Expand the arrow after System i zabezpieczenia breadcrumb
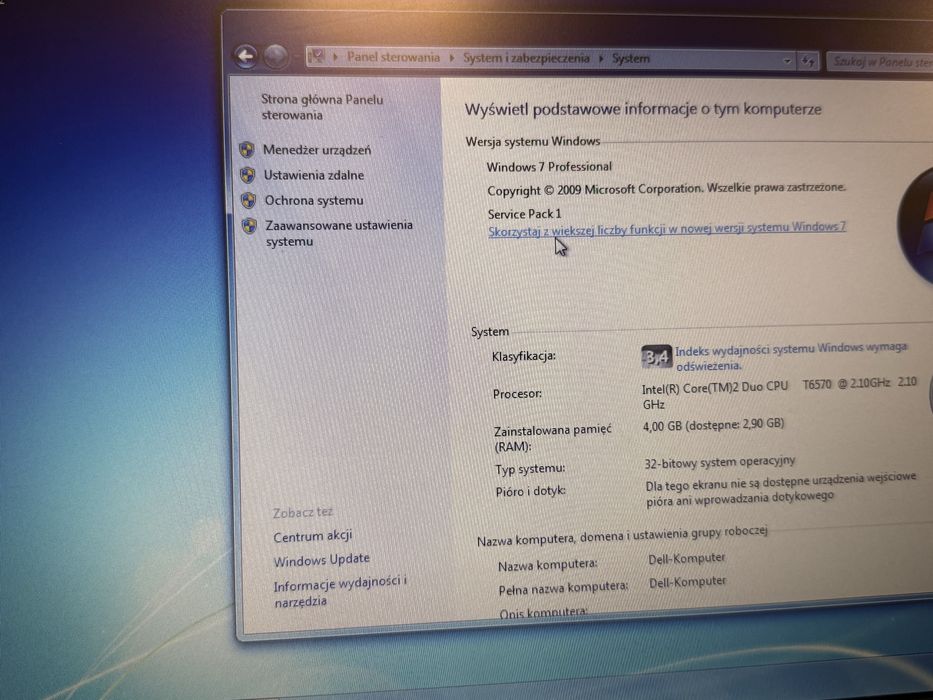 tap(602, 58)
